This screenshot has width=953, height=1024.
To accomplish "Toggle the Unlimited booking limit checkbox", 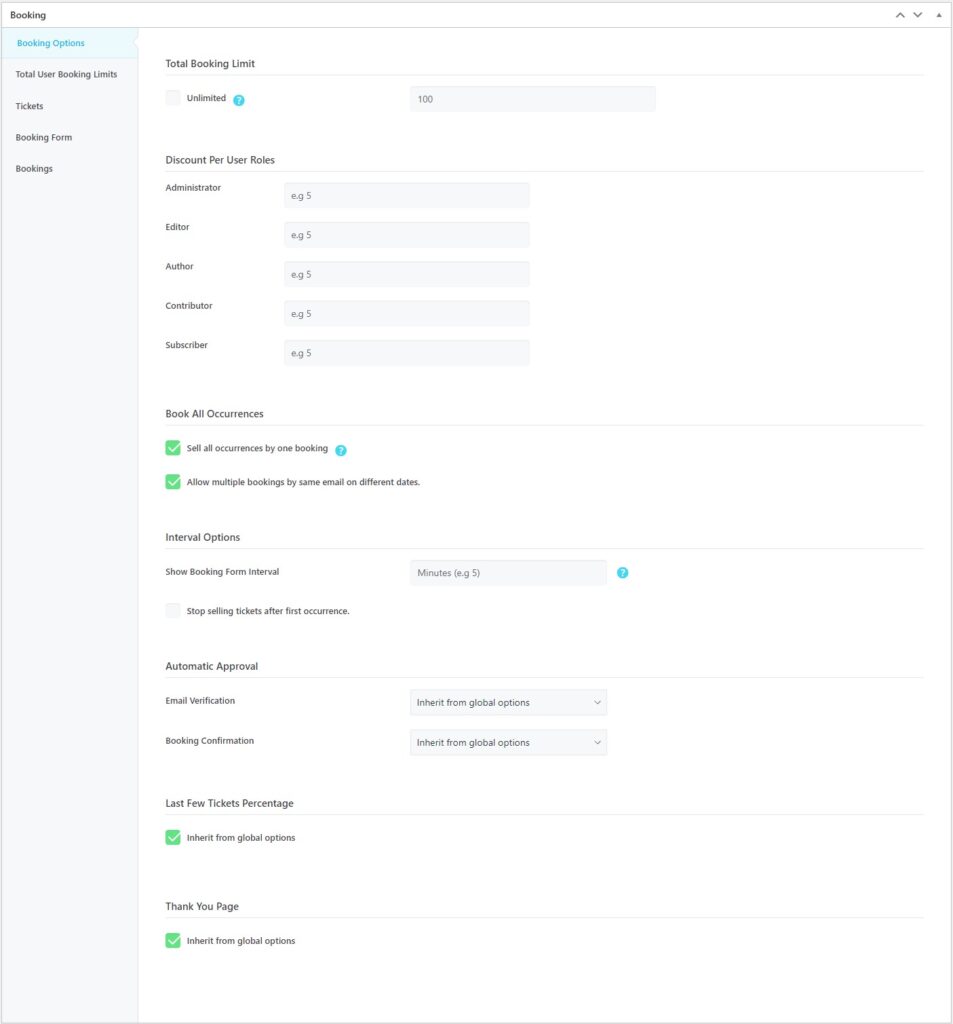I will [x=172, y=98].
